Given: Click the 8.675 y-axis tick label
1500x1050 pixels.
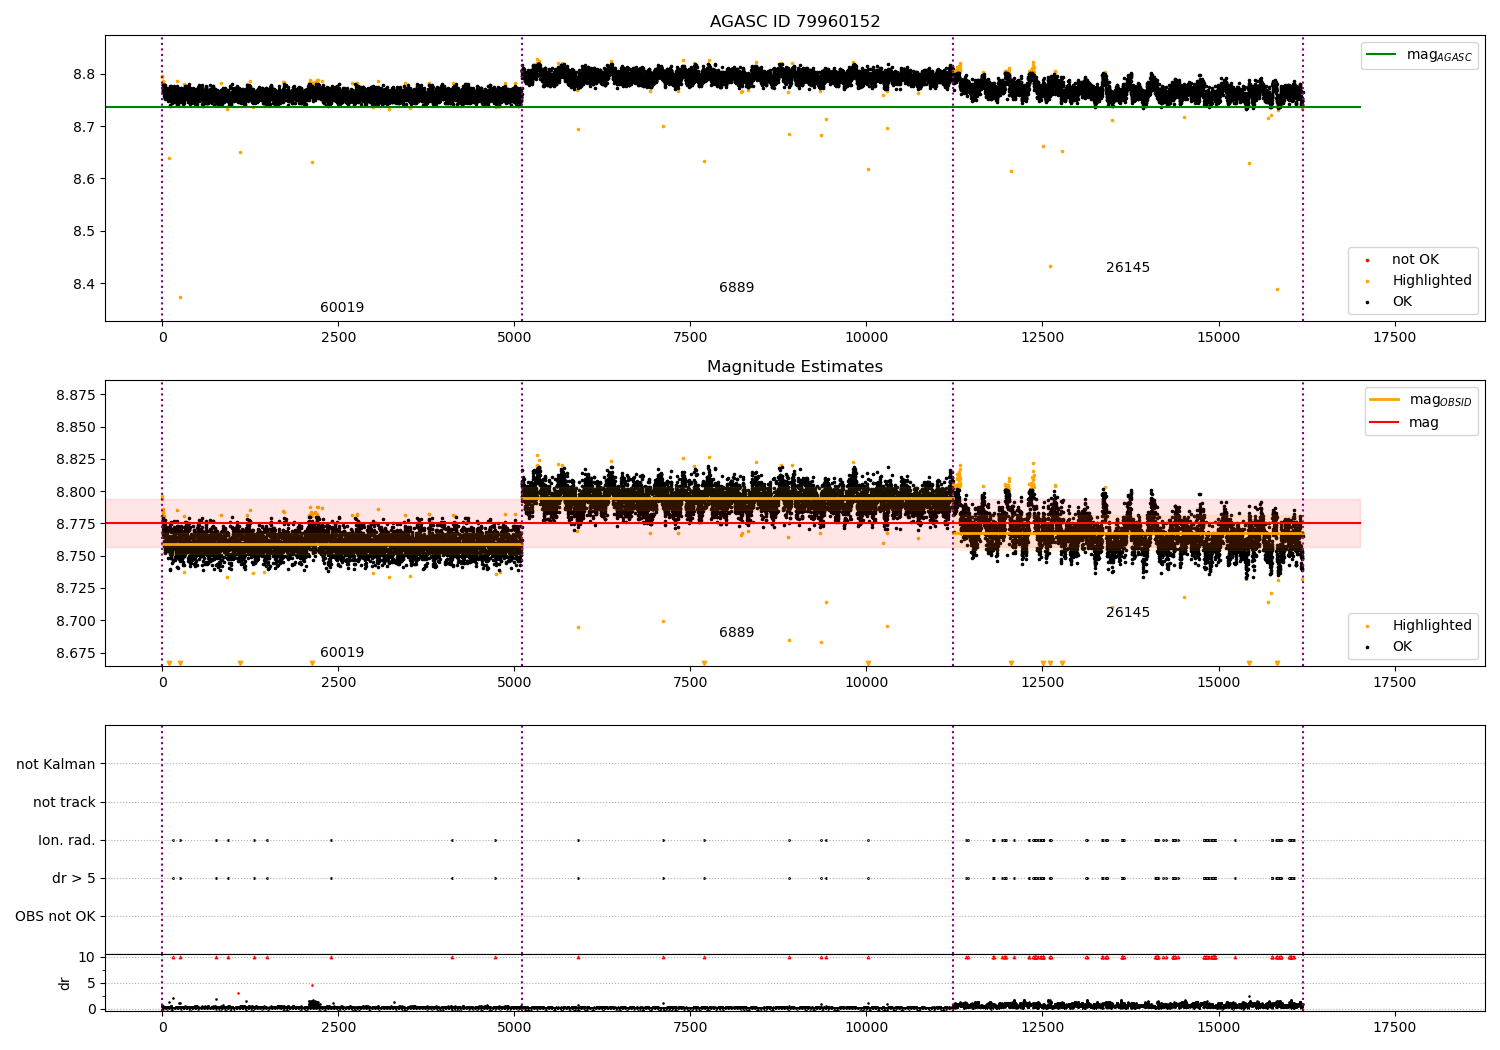Looking at the screenshot, I should coord(76,653).
